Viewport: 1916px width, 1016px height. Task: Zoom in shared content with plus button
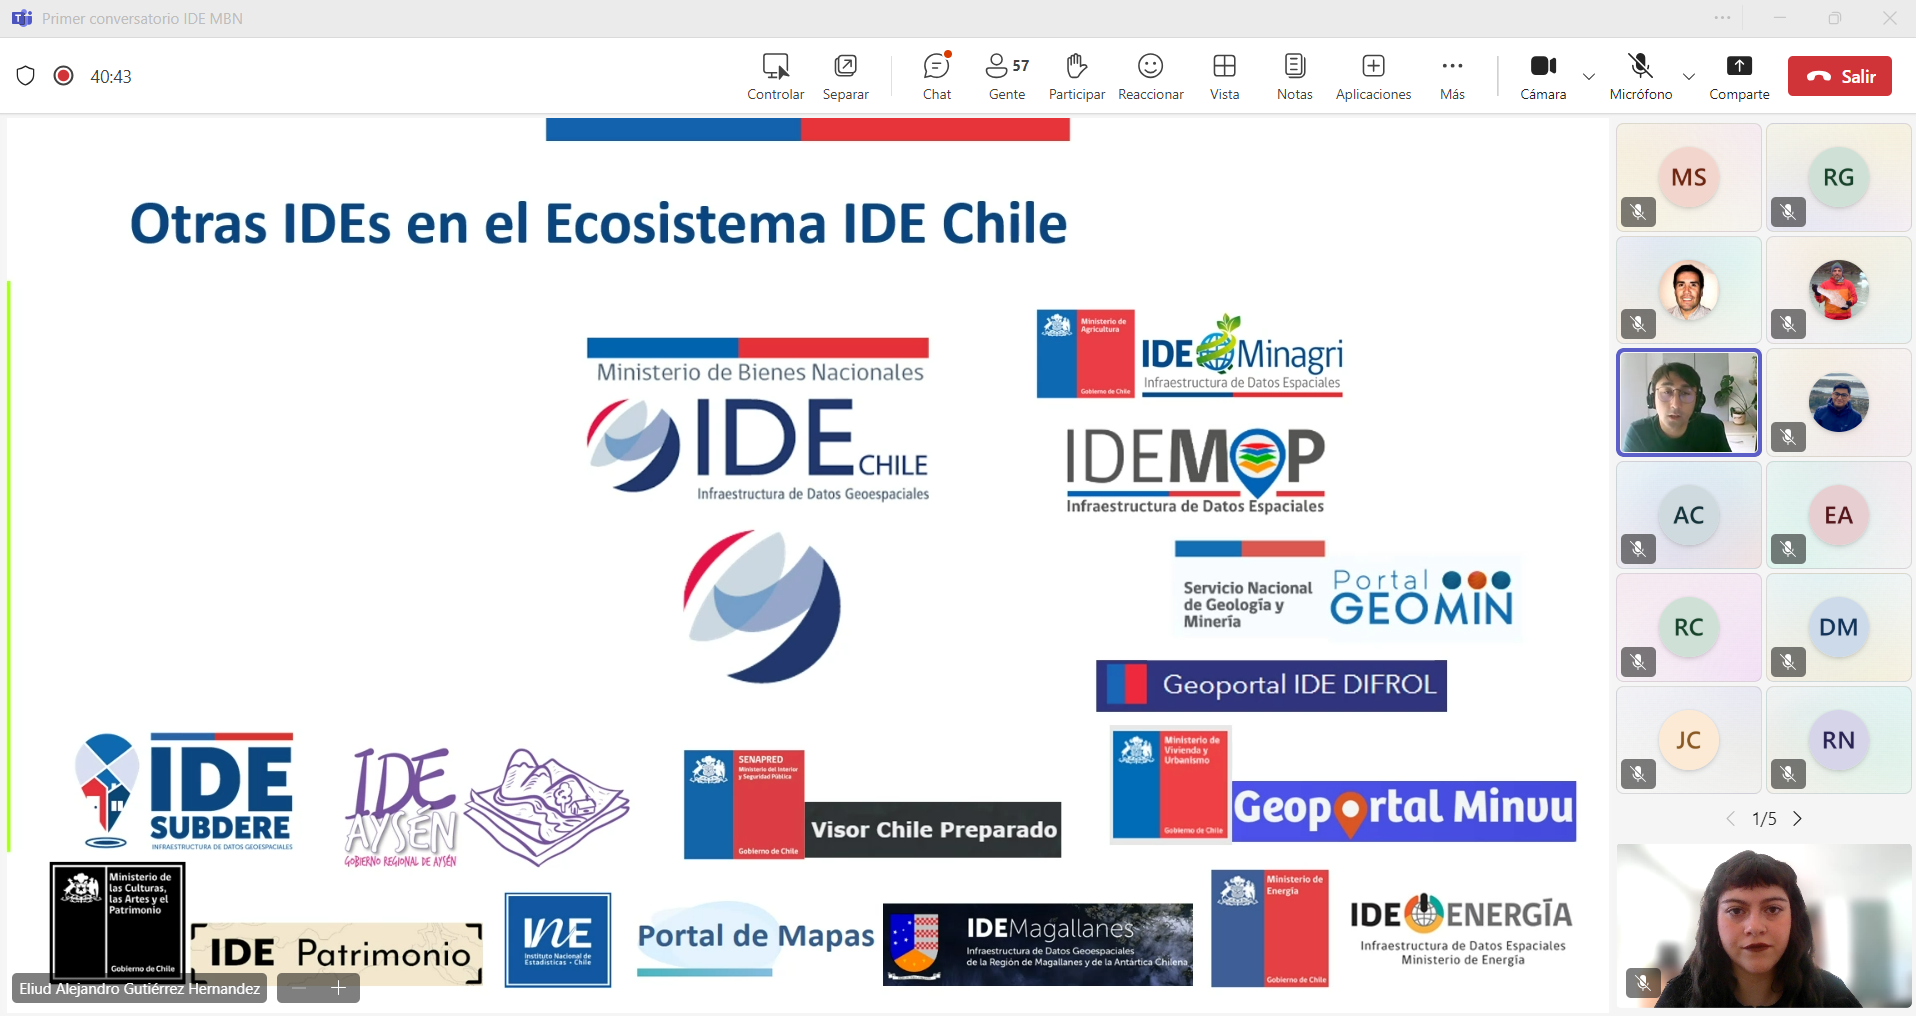[338, 988]
